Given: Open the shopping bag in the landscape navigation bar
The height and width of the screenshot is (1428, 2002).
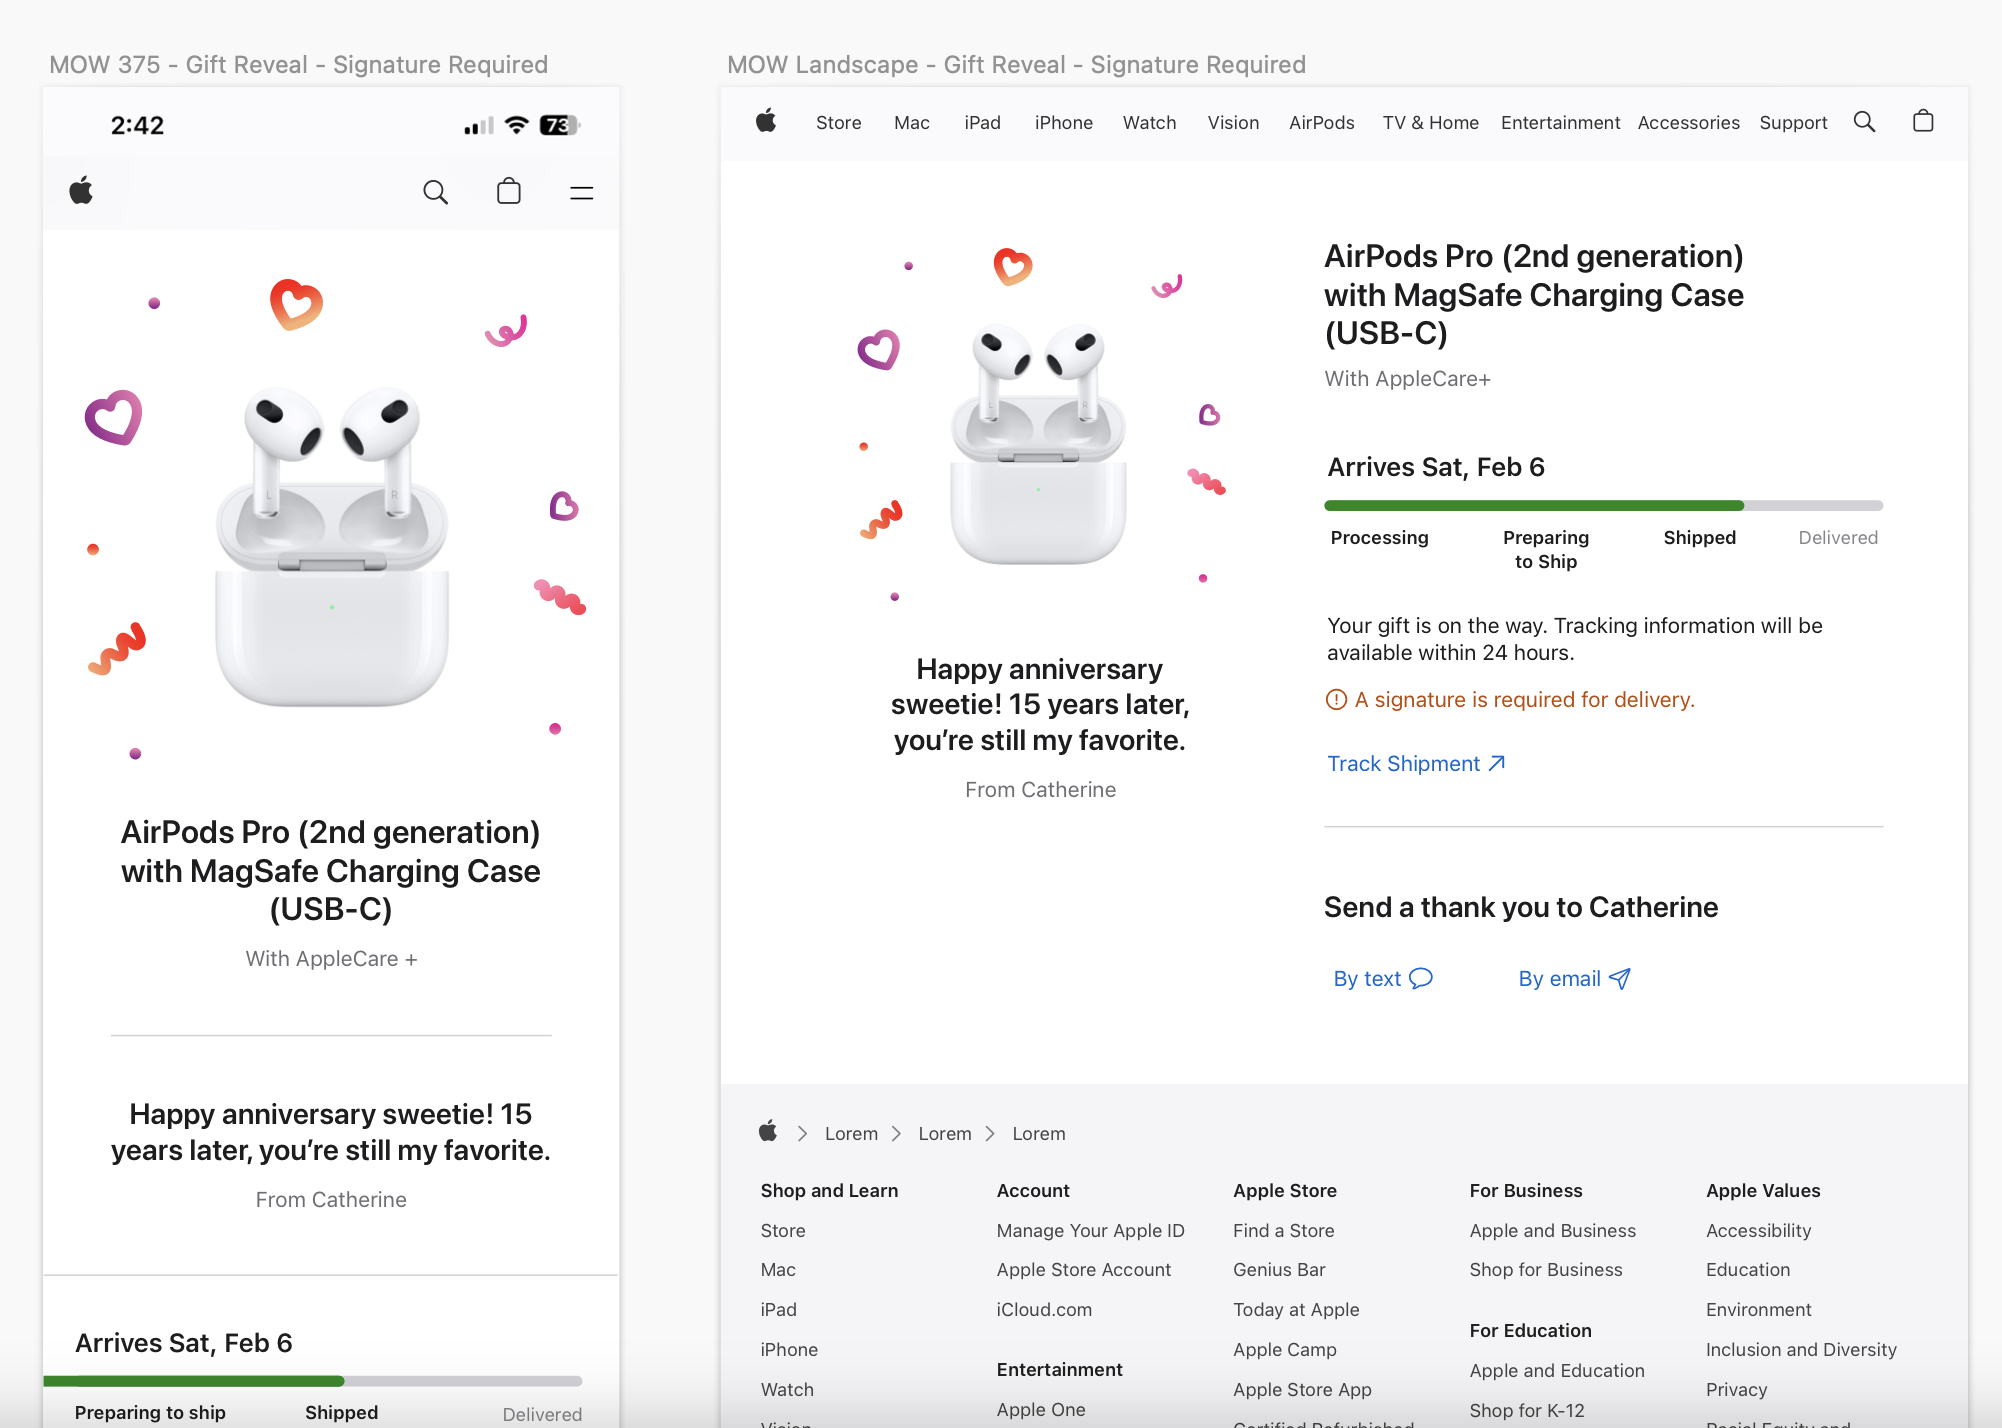Looking at the screenshot, I should pos(1923,121).
